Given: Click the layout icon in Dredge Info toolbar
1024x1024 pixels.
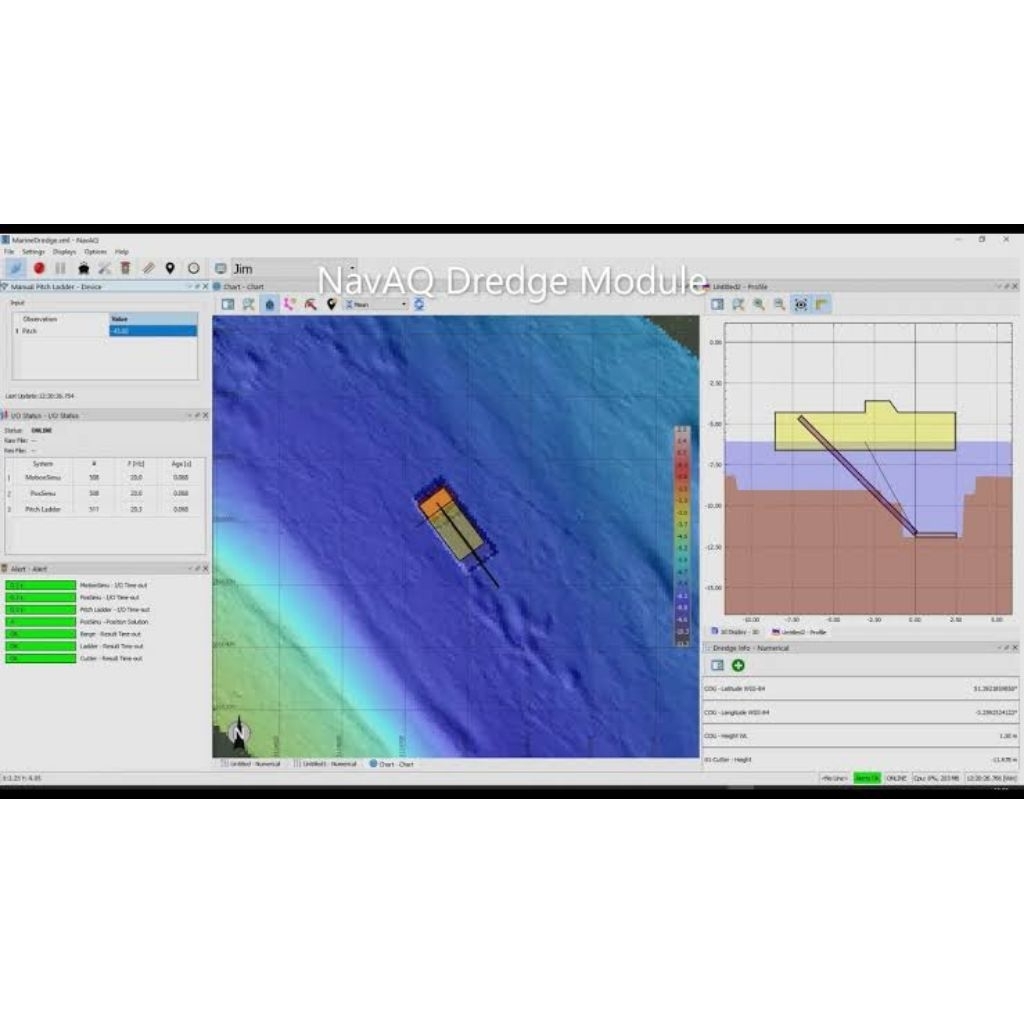Looking at the screenshot, I should click(x=717, y=665).
